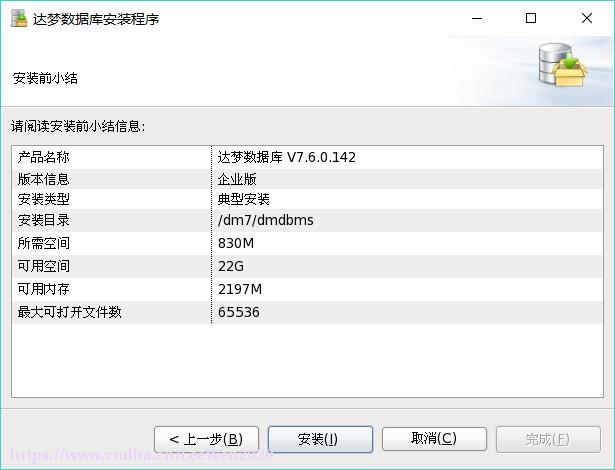Close the installer window
Image resolution: width=615 pixels, height=470 pixels.
tap(587, 18)
